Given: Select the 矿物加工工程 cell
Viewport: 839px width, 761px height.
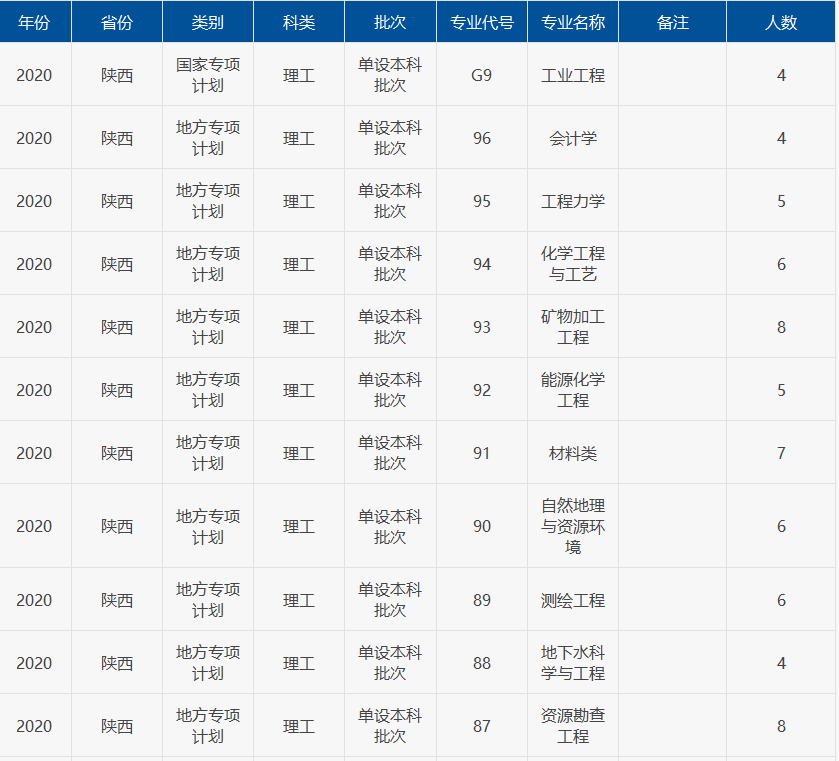Looking at the screenshot, I should pos(573,327).
